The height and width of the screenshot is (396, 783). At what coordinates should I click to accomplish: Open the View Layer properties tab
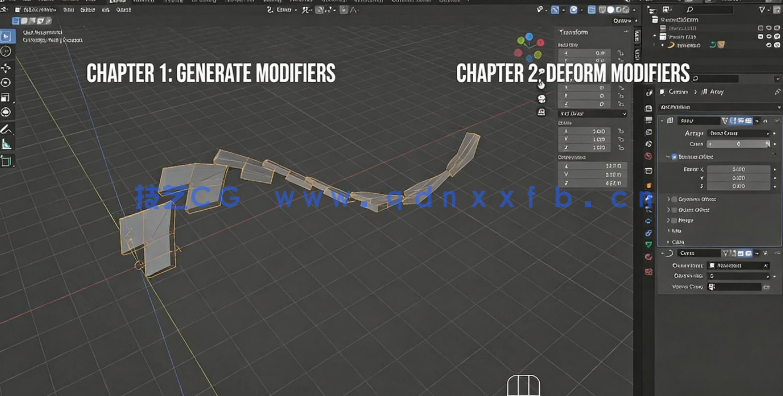649,132
